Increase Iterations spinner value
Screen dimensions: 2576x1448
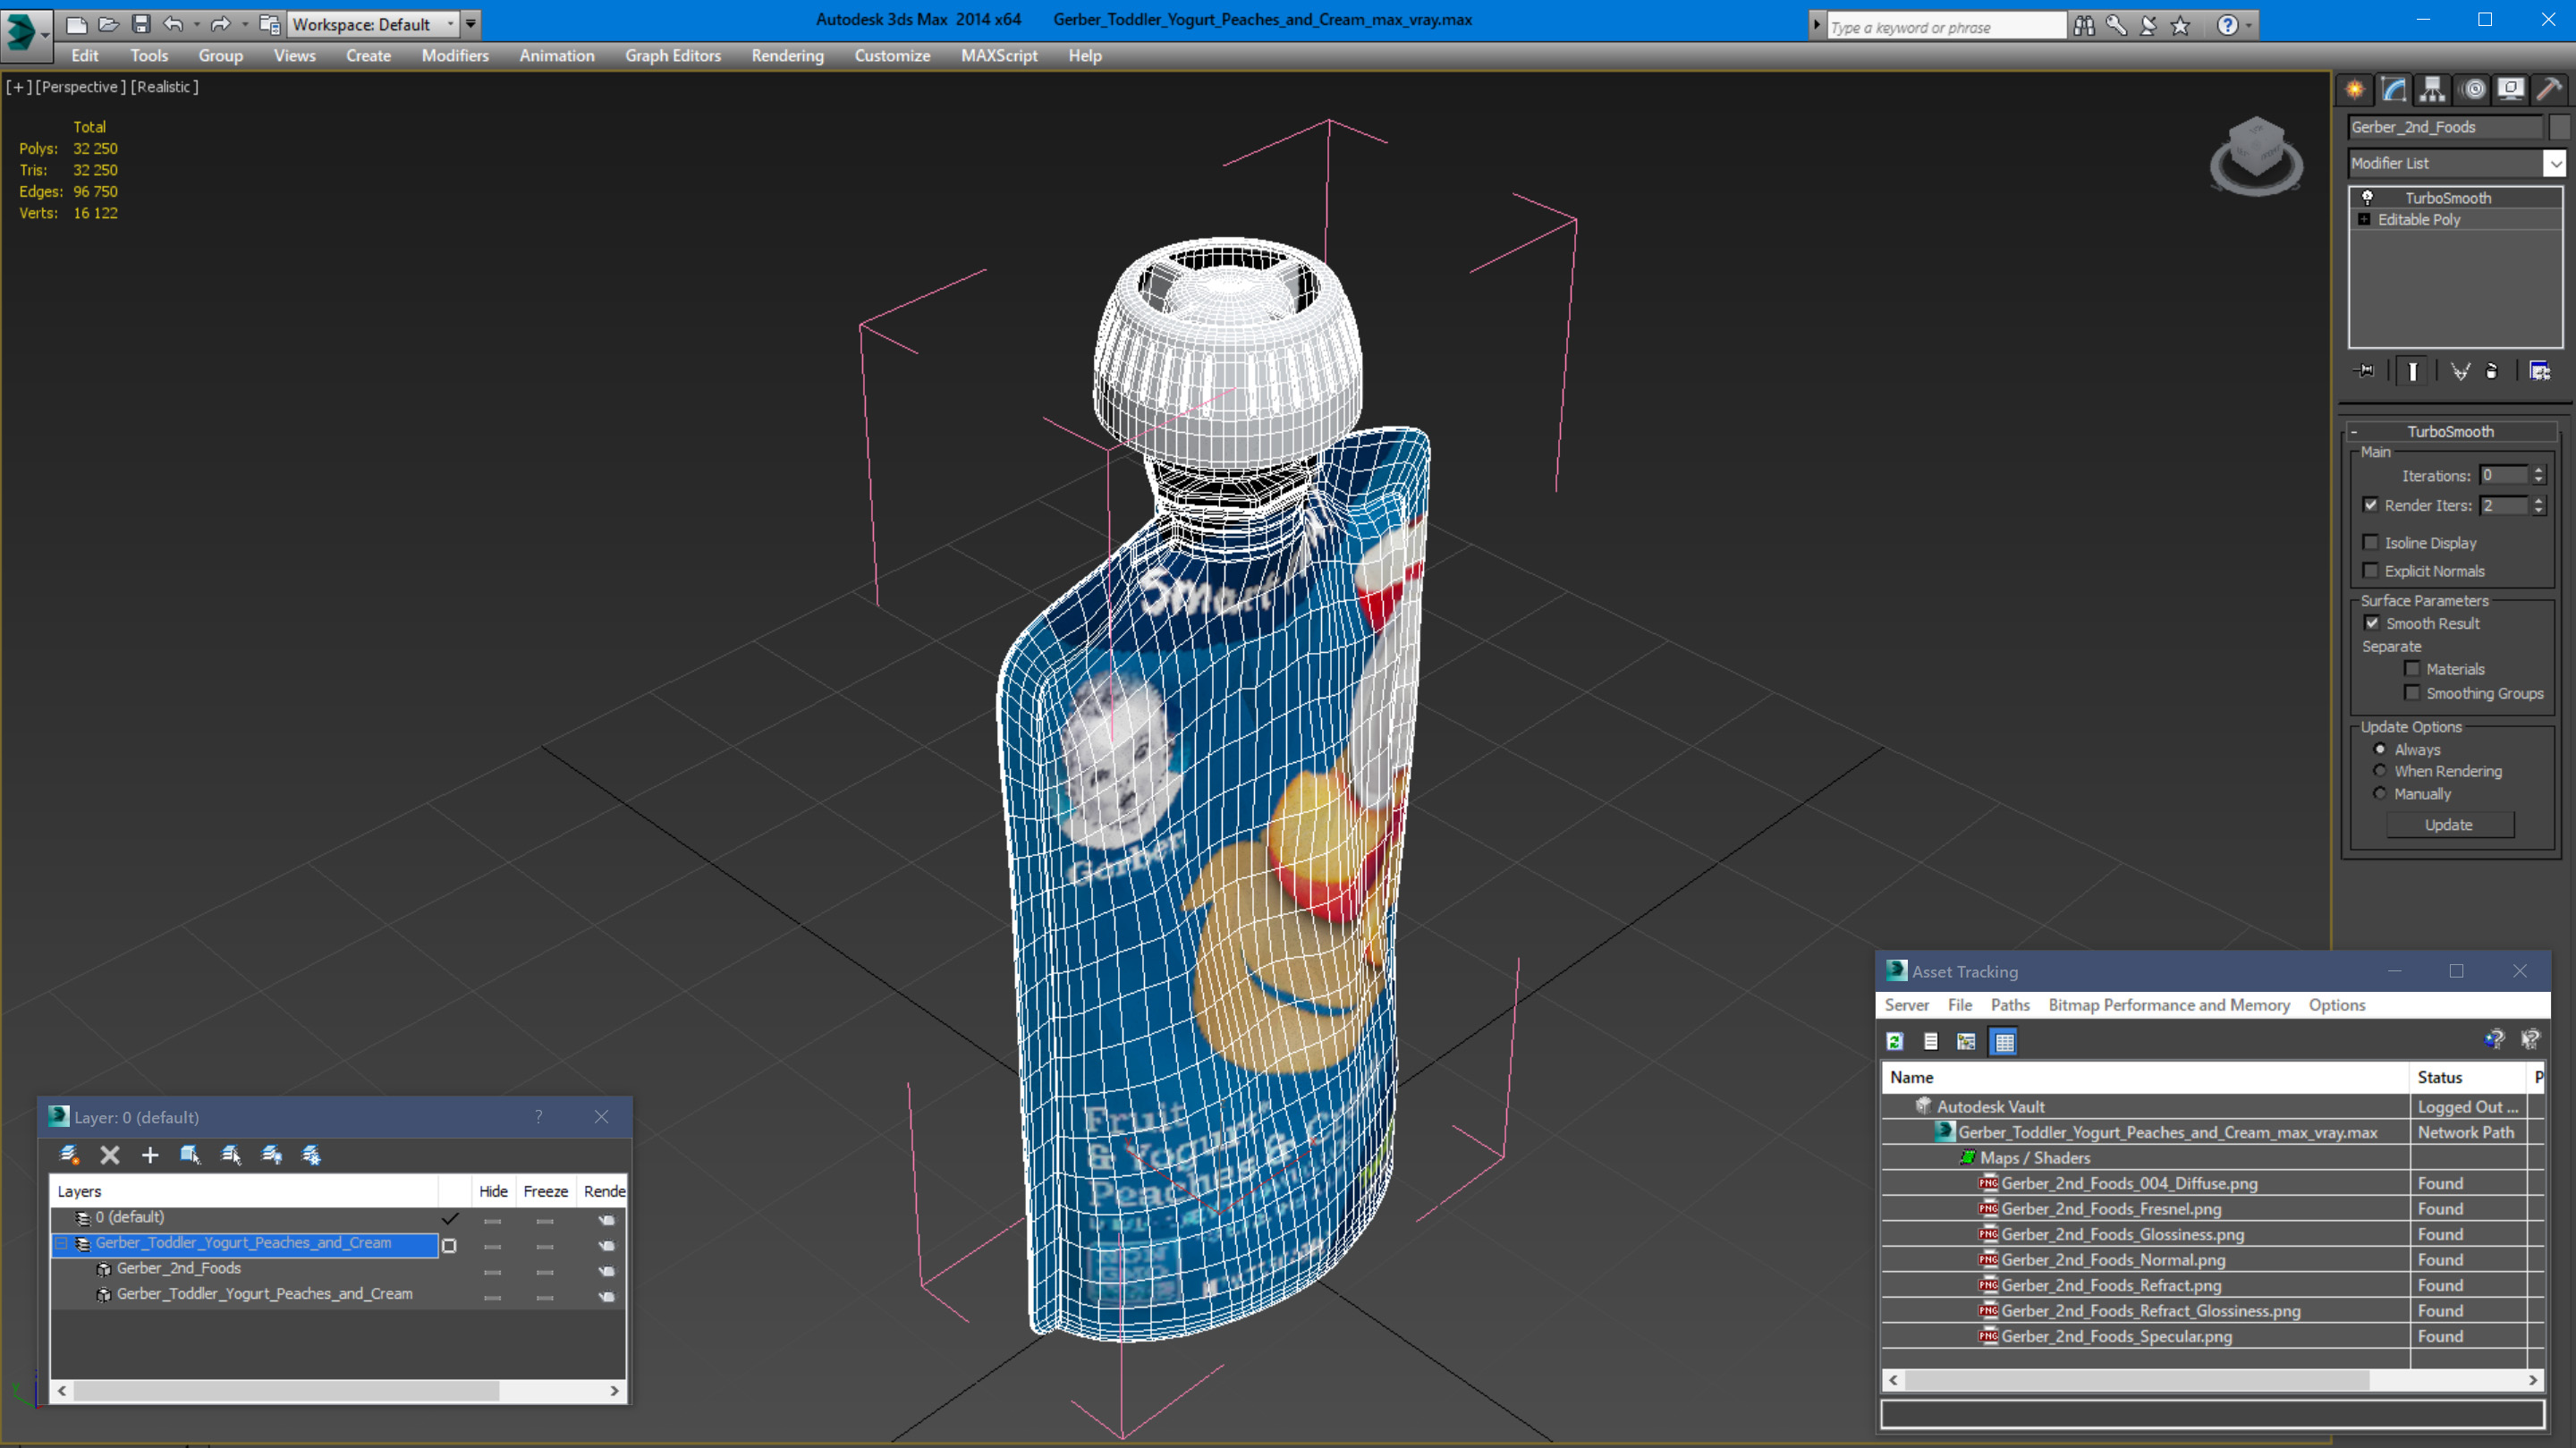pos(2538,470)
